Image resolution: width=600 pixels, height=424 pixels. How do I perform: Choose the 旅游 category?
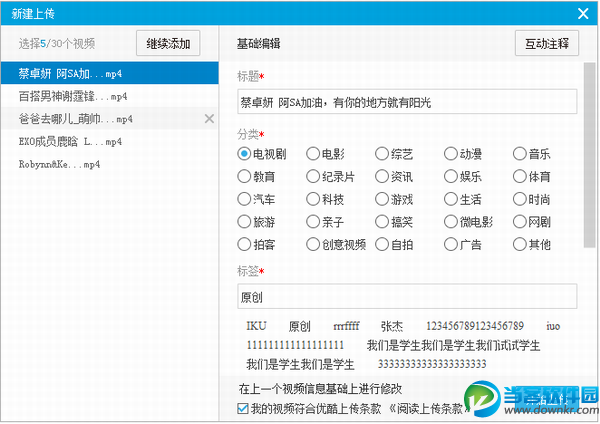[x=256, y=222]
